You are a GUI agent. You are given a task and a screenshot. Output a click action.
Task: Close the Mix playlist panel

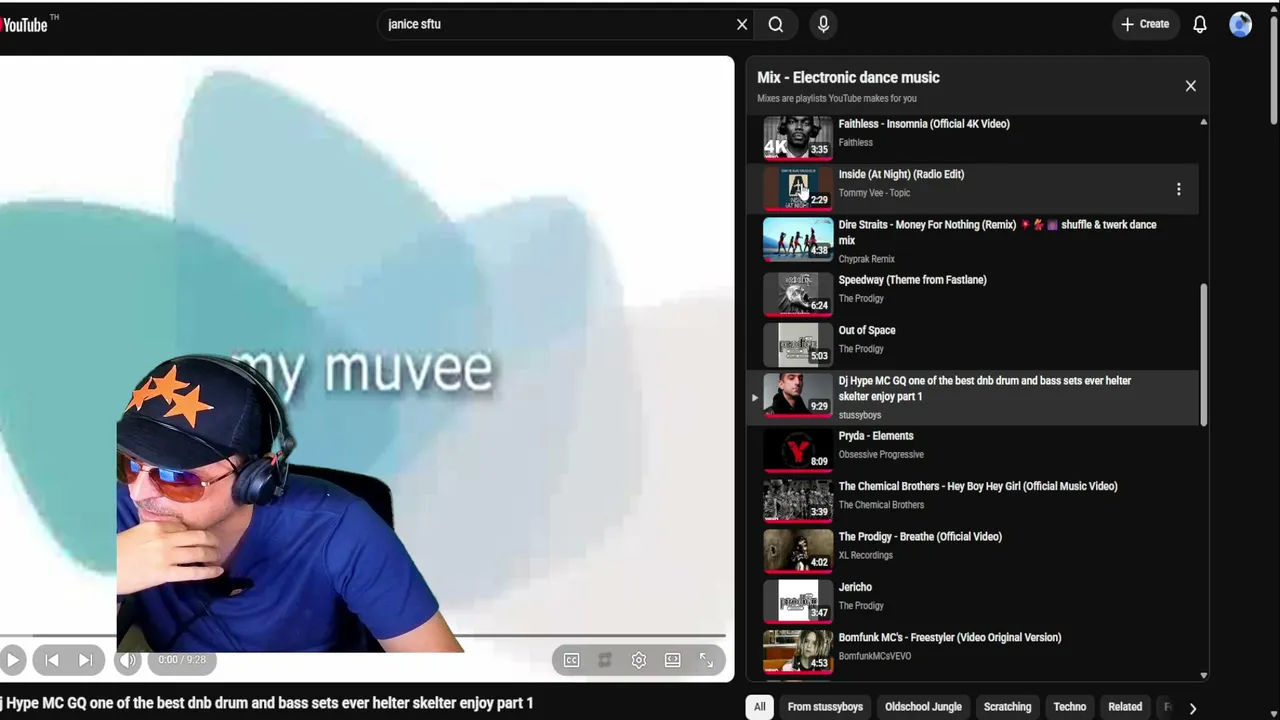(x=1190, y=86)
